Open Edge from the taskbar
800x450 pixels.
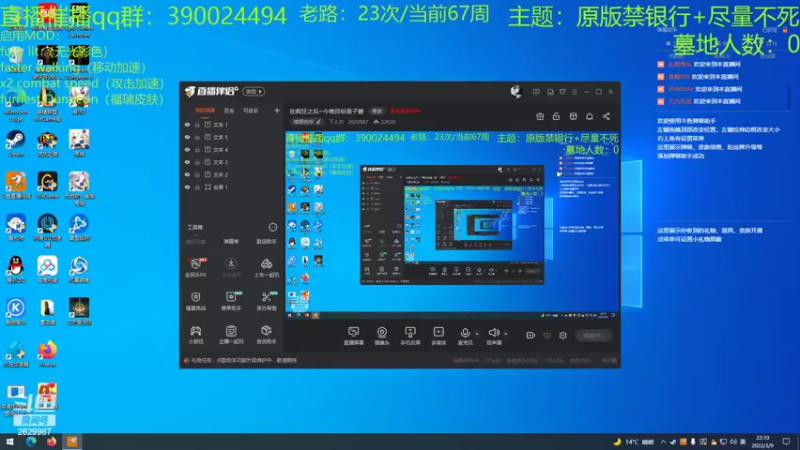coord(31,441)
